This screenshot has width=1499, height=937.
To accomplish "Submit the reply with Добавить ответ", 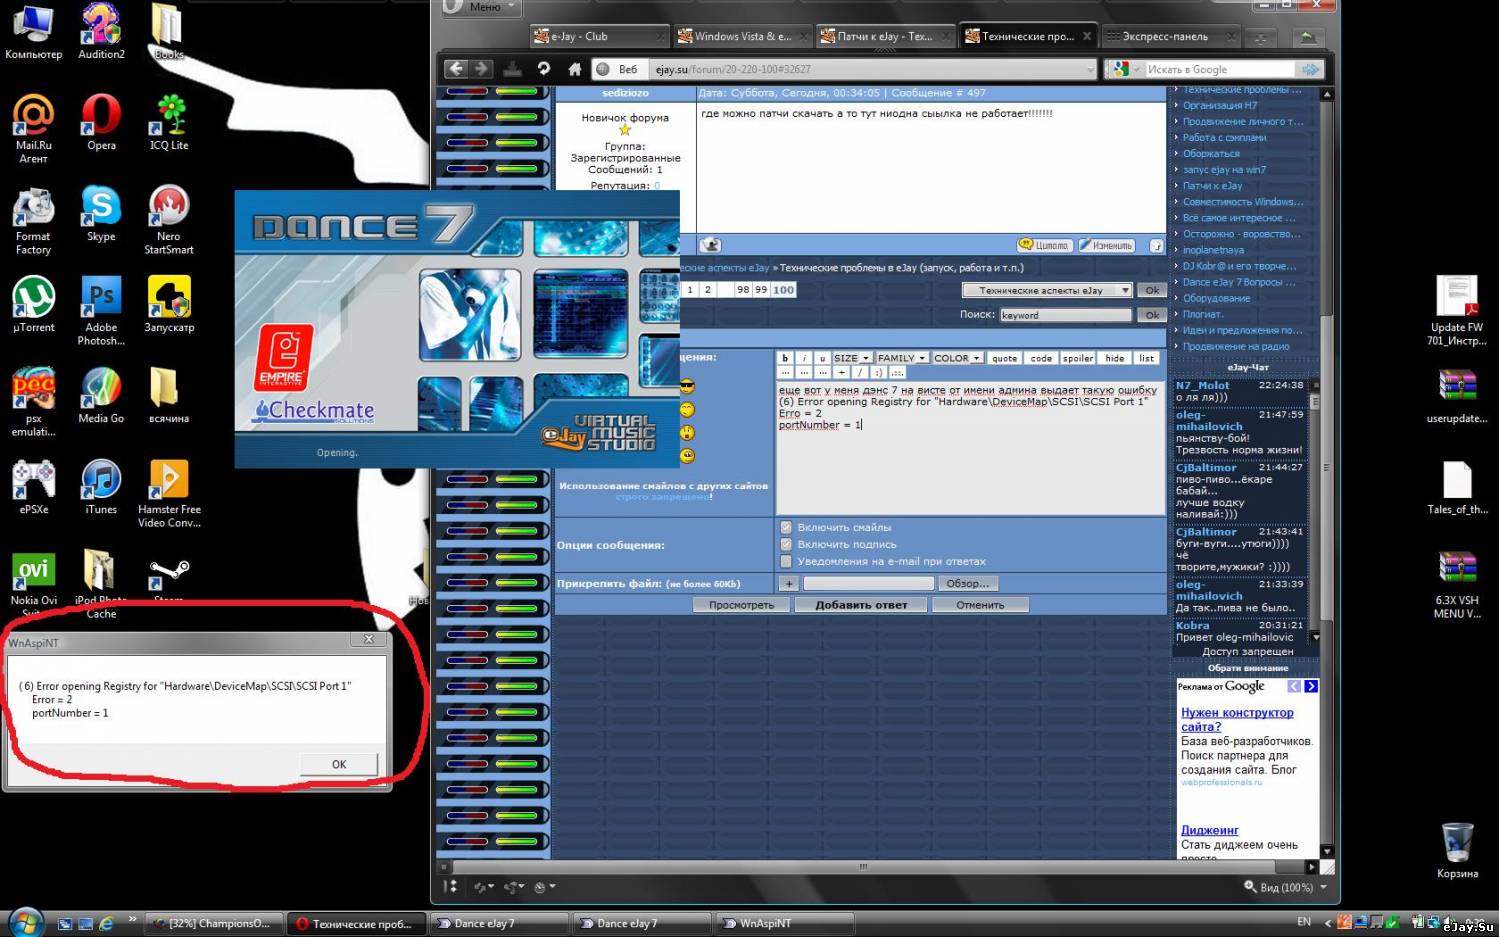I will (861, 605).
